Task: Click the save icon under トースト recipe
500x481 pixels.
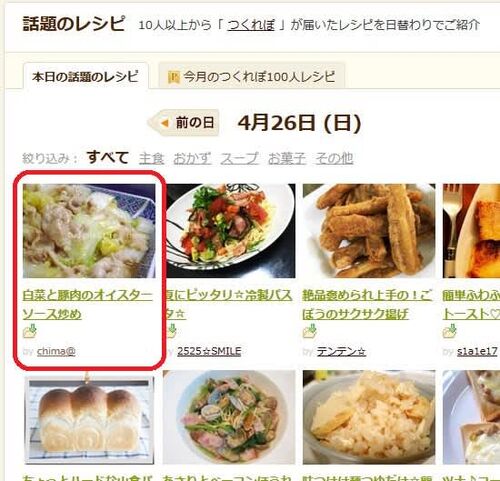Action: point(450,331)
